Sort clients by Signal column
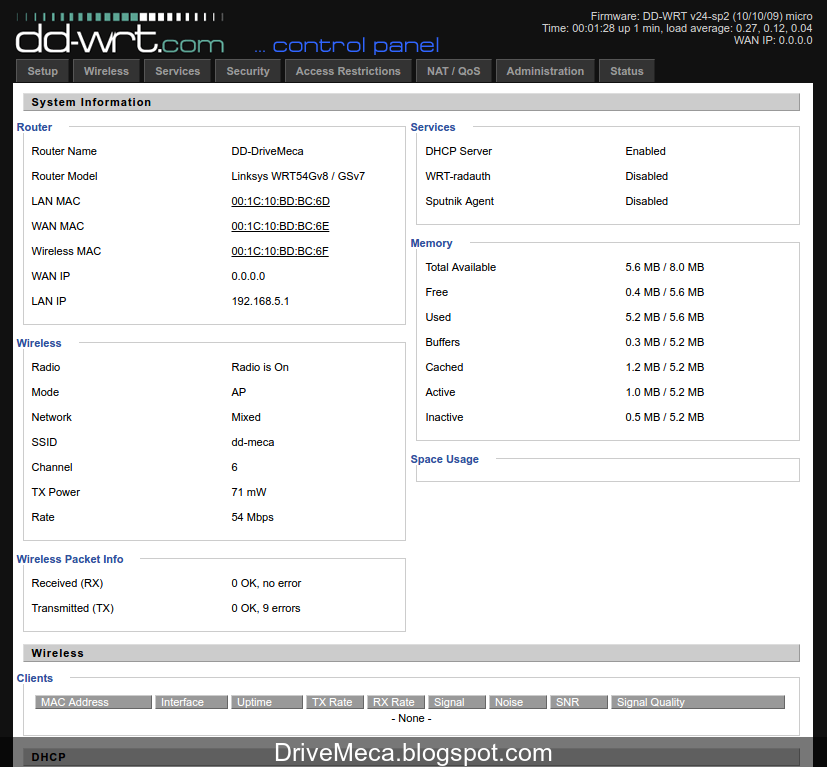827x767 pixels. coord(456,701)
